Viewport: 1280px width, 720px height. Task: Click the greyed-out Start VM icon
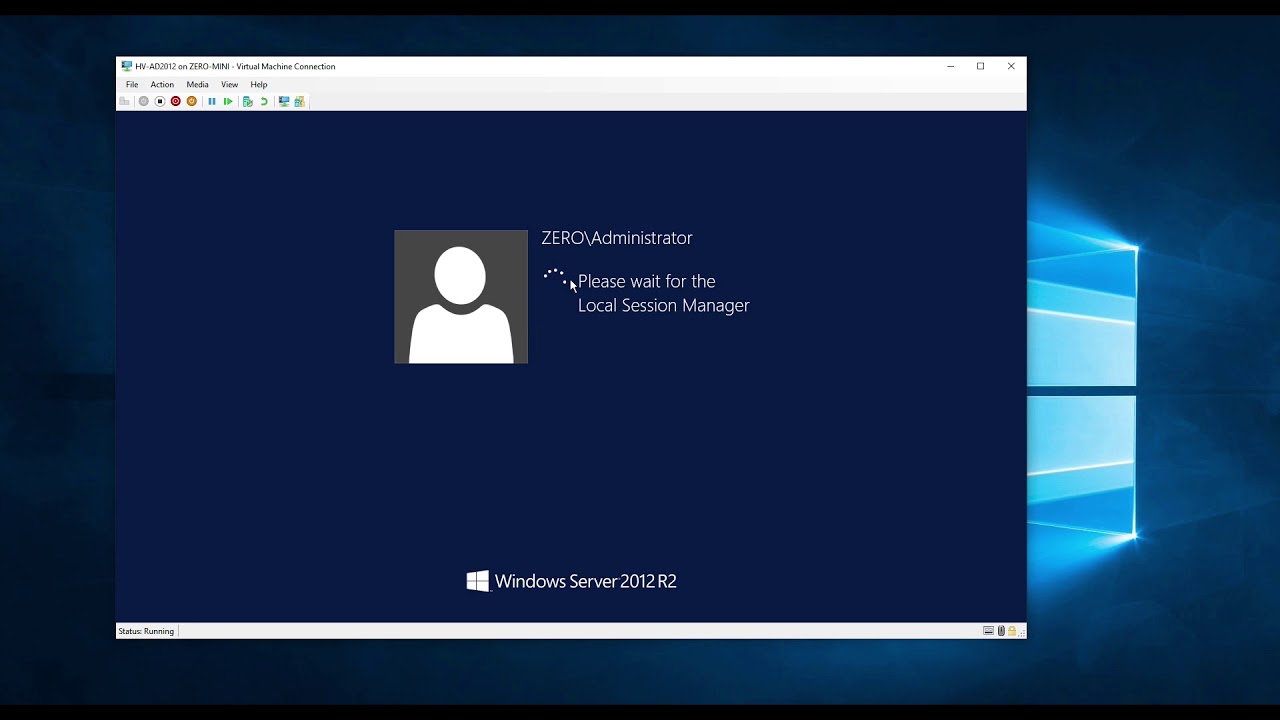pos(144,101)
